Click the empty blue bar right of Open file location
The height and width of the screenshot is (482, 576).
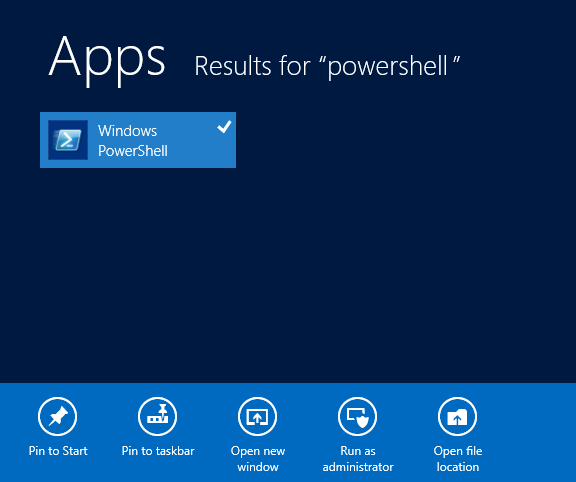coord(529,433)
